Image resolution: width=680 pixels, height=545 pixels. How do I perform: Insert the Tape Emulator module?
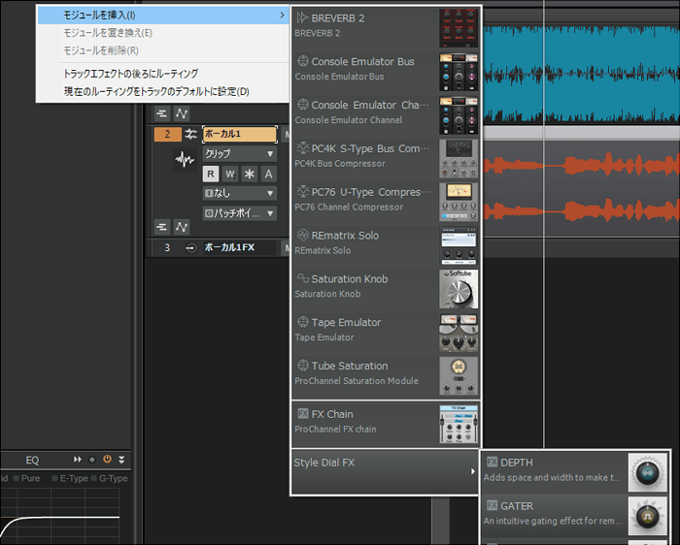pos(386,332)
